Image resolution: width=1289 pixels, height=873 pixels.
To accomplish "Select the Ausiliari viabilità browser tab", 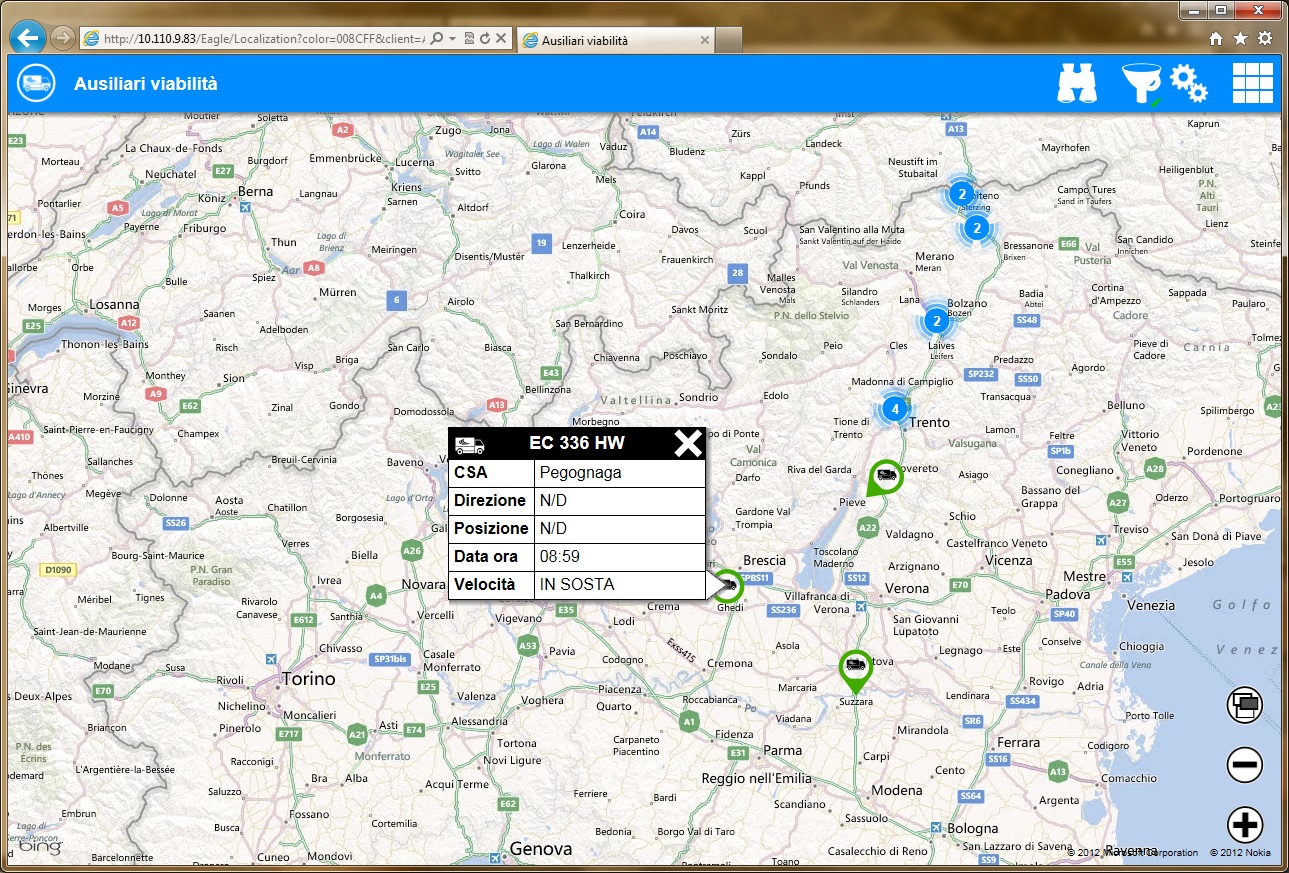I will coord(616,40).
